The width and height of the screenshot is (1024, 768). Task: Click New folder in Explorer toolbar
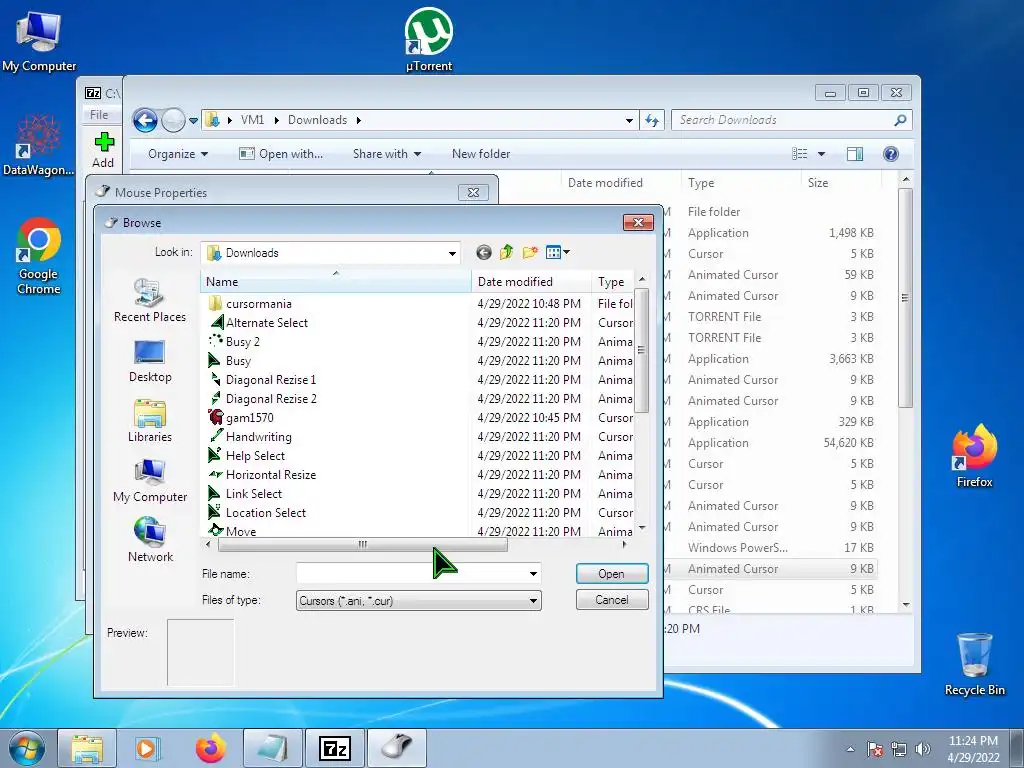coord(481,154)
